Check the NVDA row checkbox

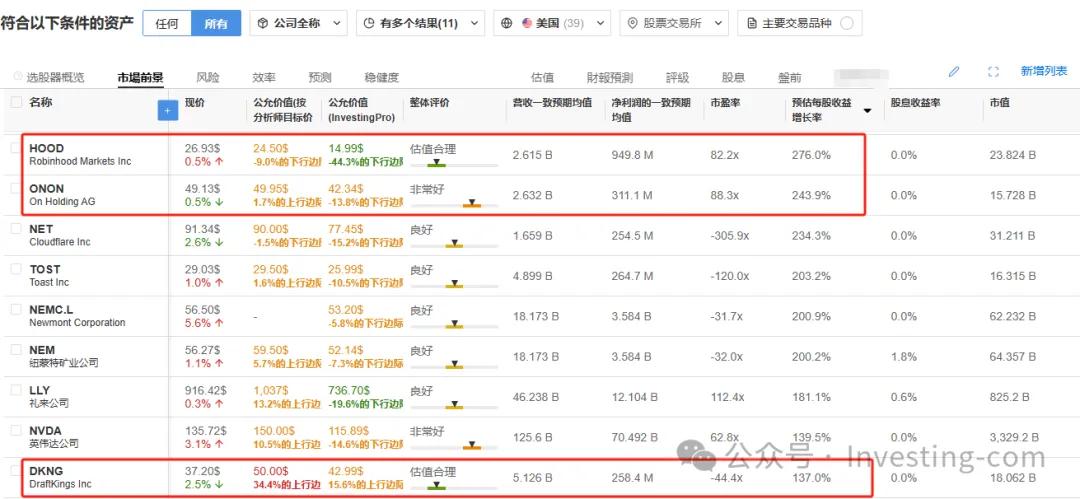click(16, 430)
